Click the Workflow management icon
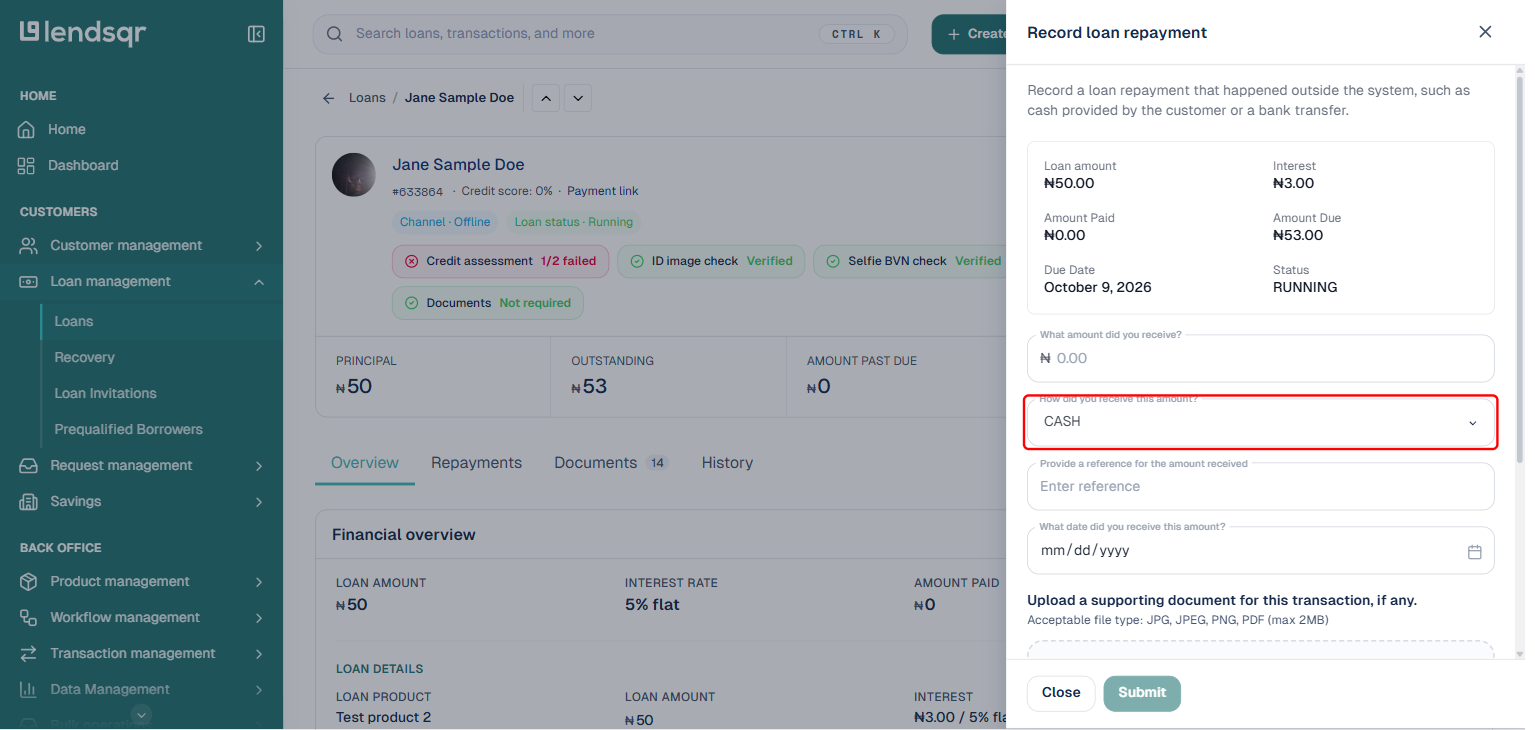The width and height of the screenshot is (1535, 730). pyautogui.click(x=28, y=617)
